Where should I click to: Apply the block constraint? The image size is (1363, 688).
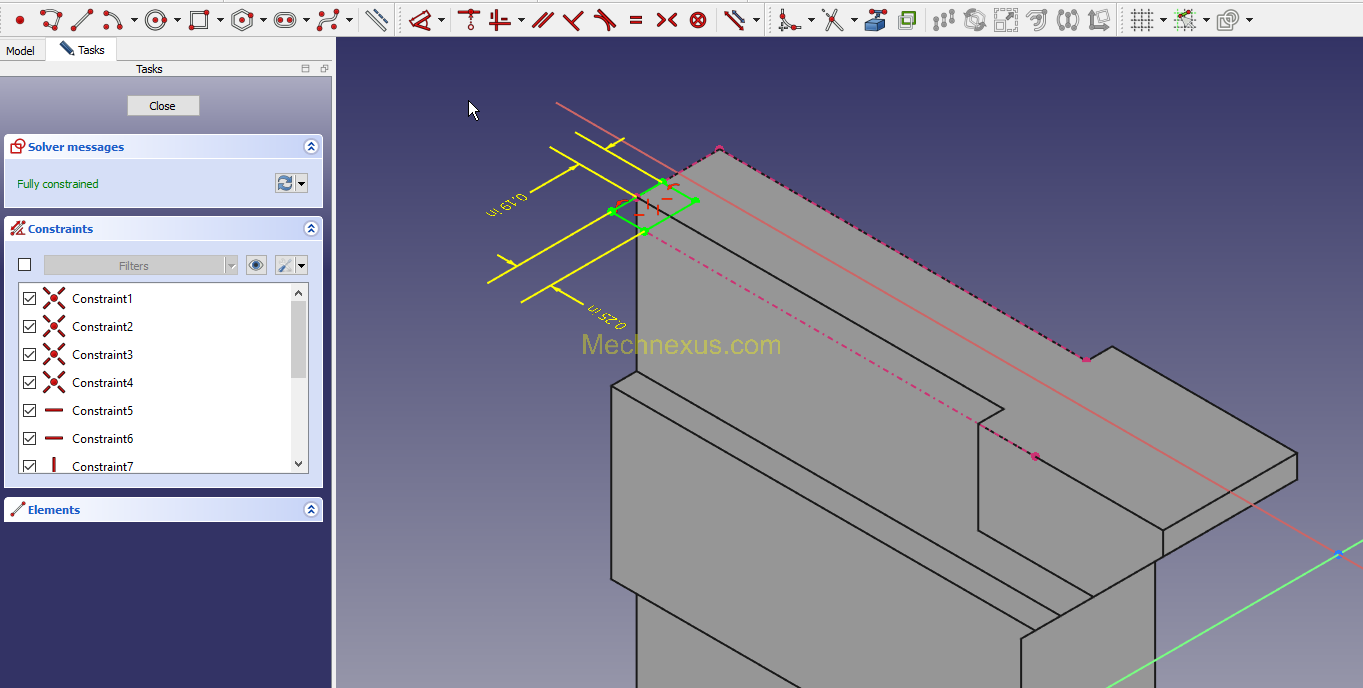pos(698,19)
